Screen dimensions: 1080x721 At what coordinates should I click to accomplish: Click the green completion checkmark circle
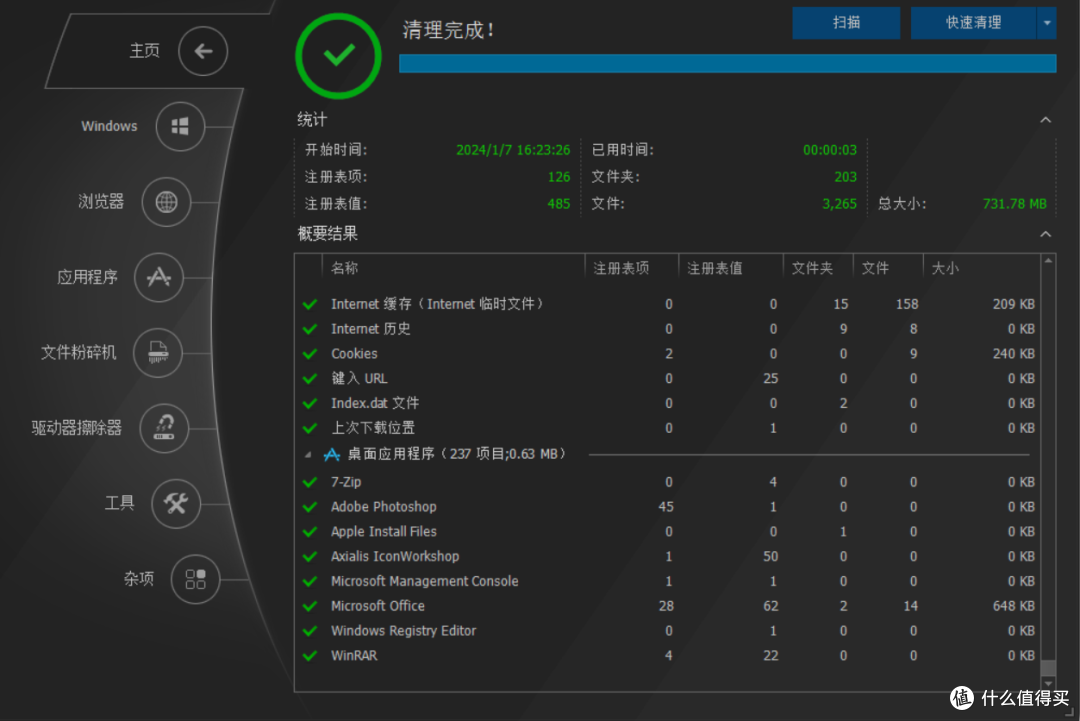[x=338, y=56]
